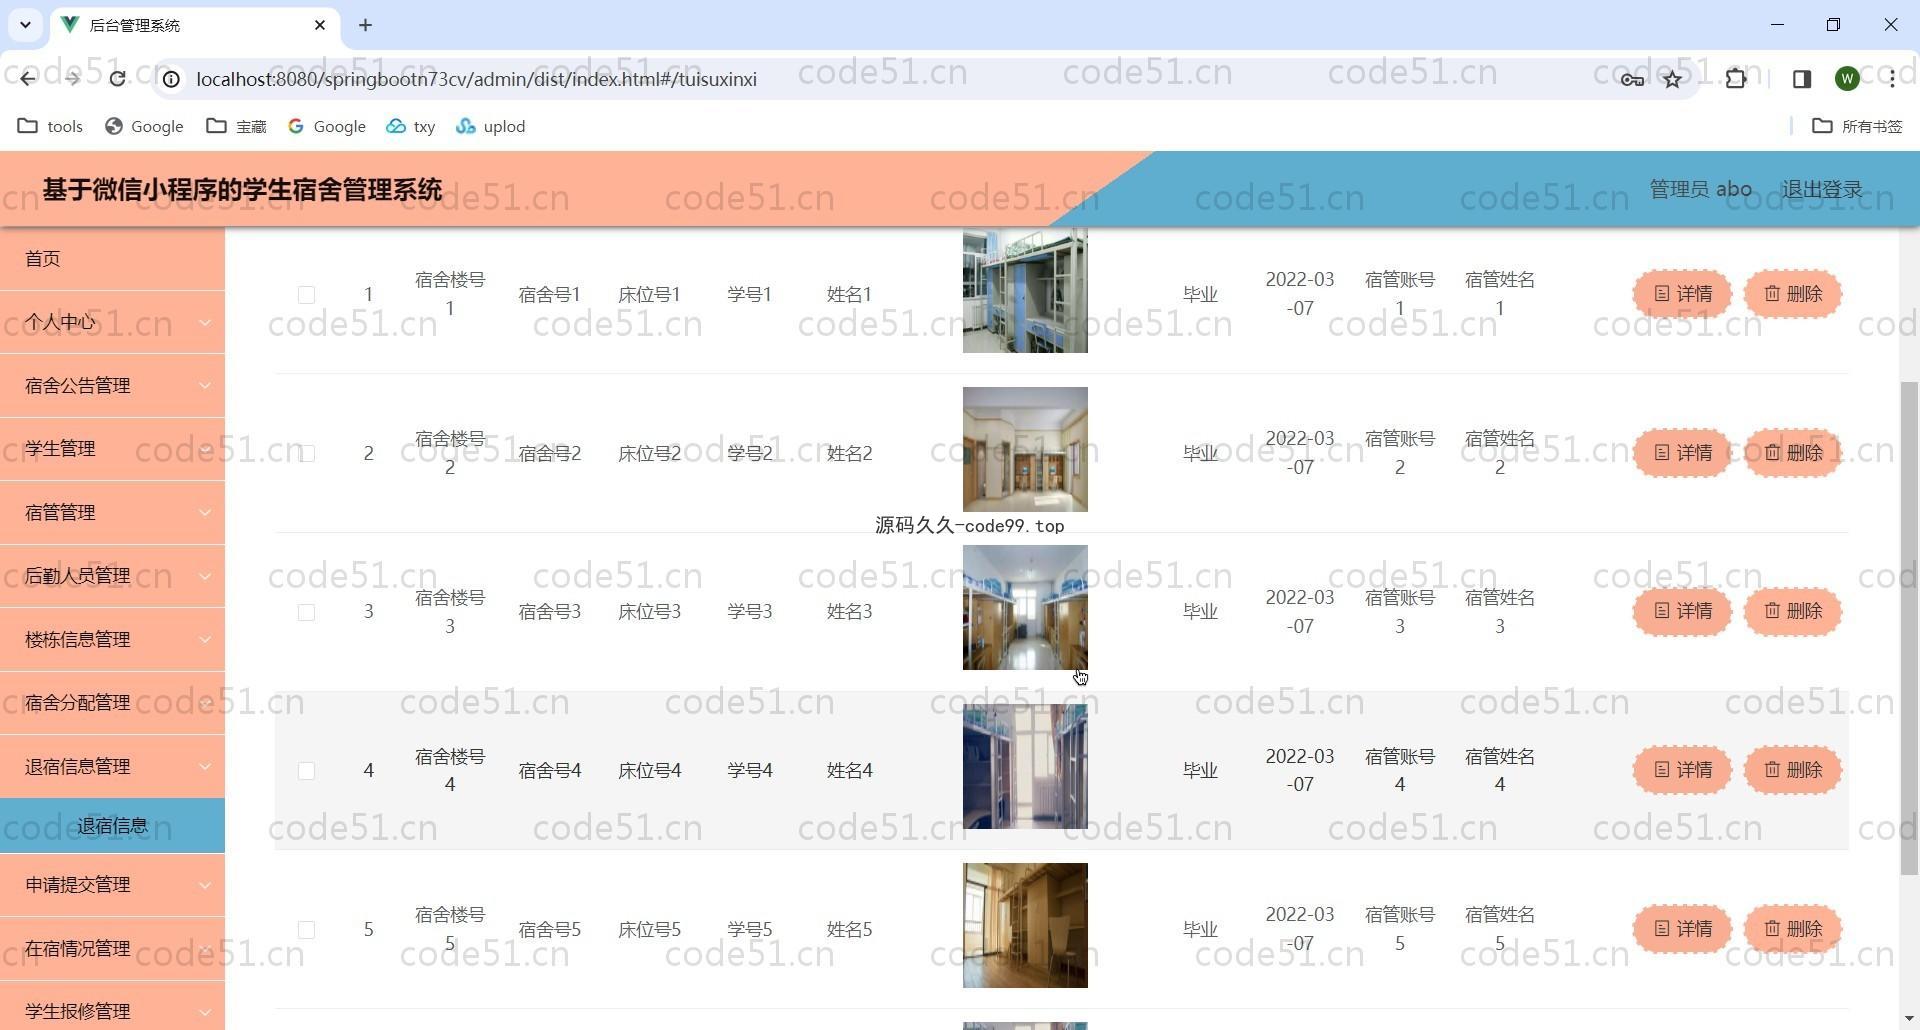The width and height of the screenshot is (1920, 1030).
Task: Delete row 2 with 删除 button
Action: tap(1793, 453)
